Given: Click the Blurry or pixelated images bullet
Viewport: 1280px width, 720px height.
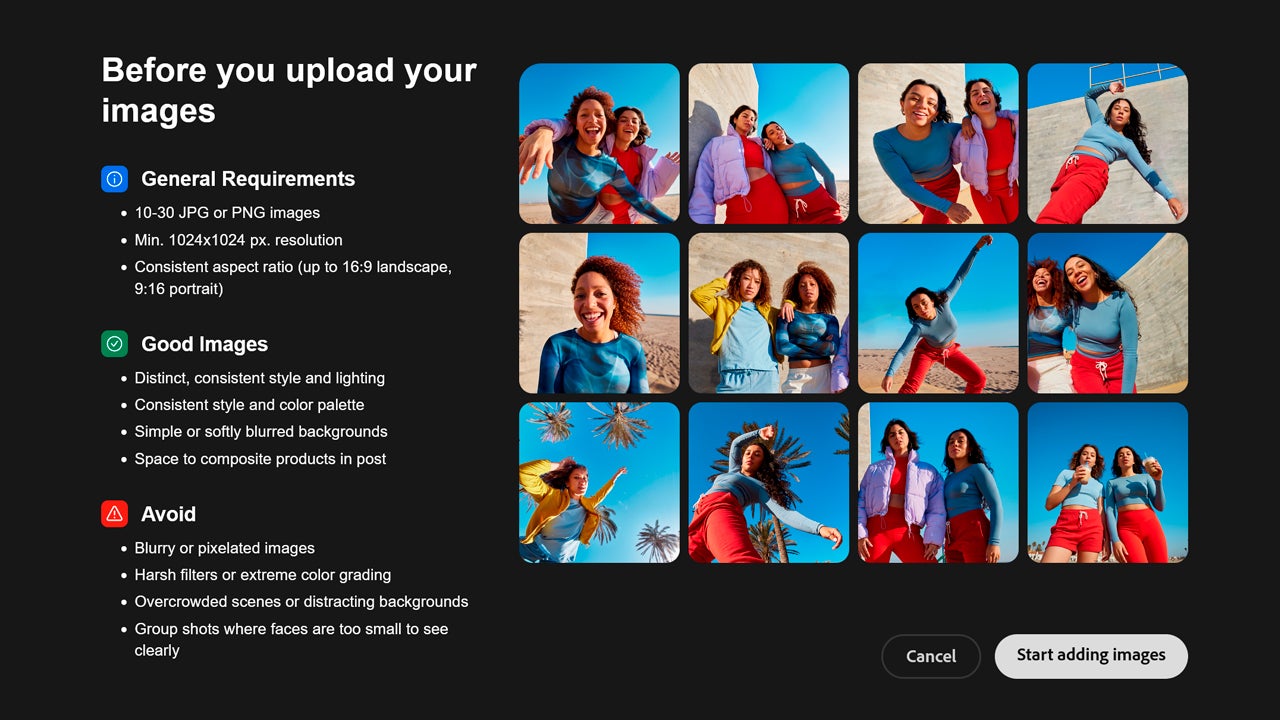Looking at the screenshot, I should click(225, 548).
